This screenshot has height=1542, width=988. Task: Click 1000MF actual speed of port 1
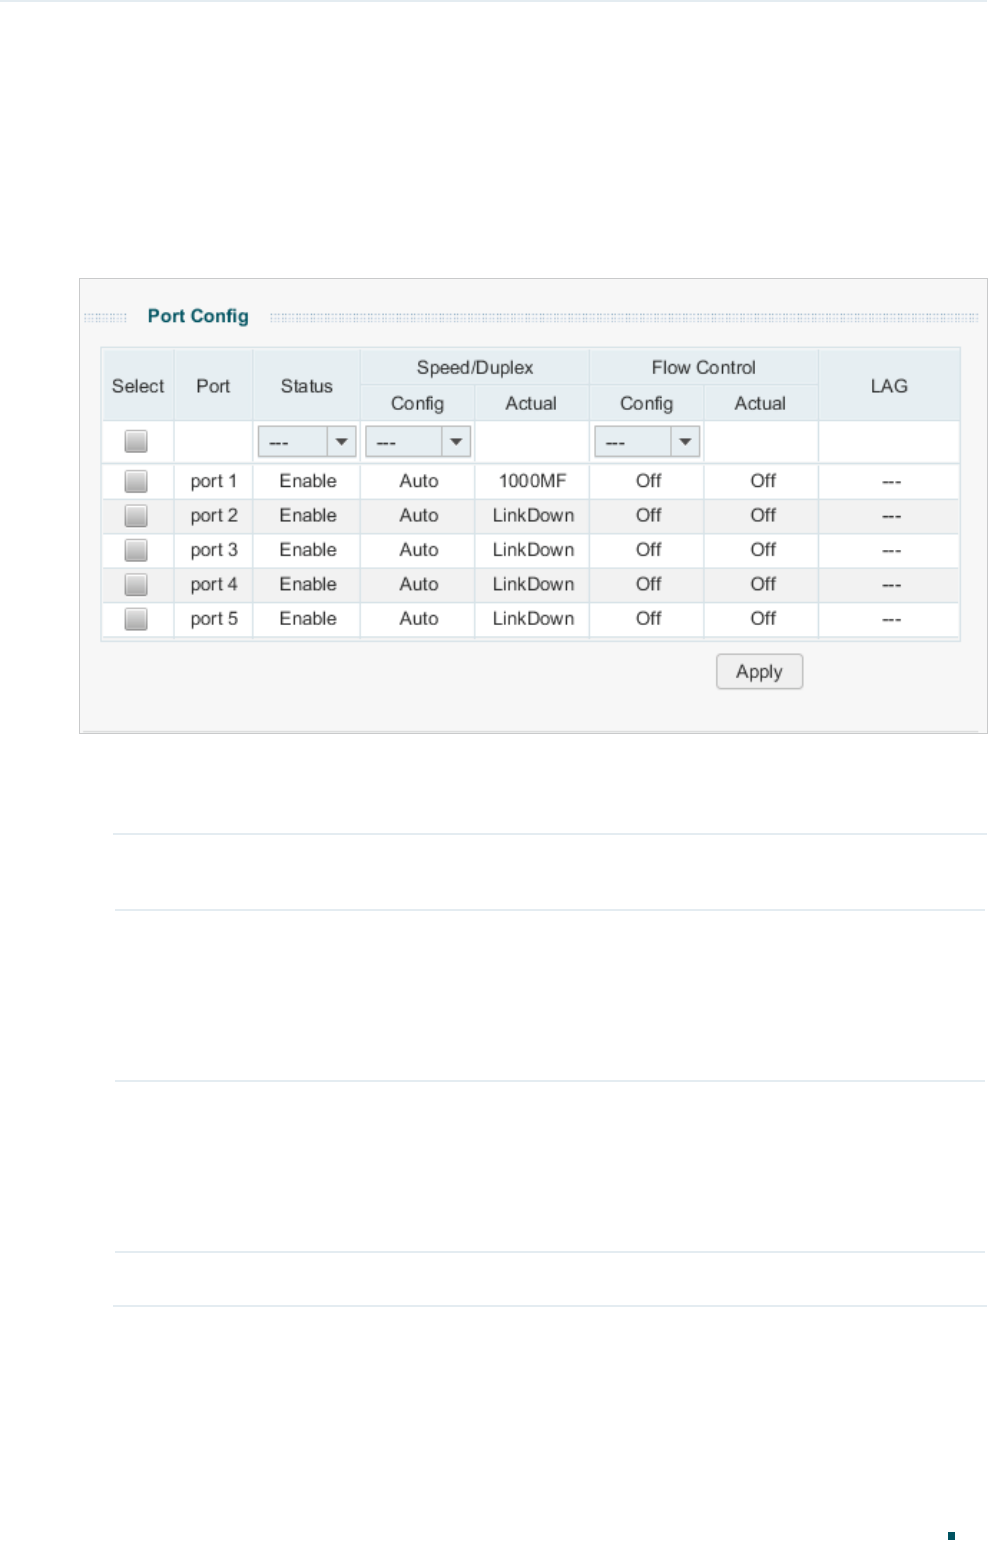pos(532,481)
